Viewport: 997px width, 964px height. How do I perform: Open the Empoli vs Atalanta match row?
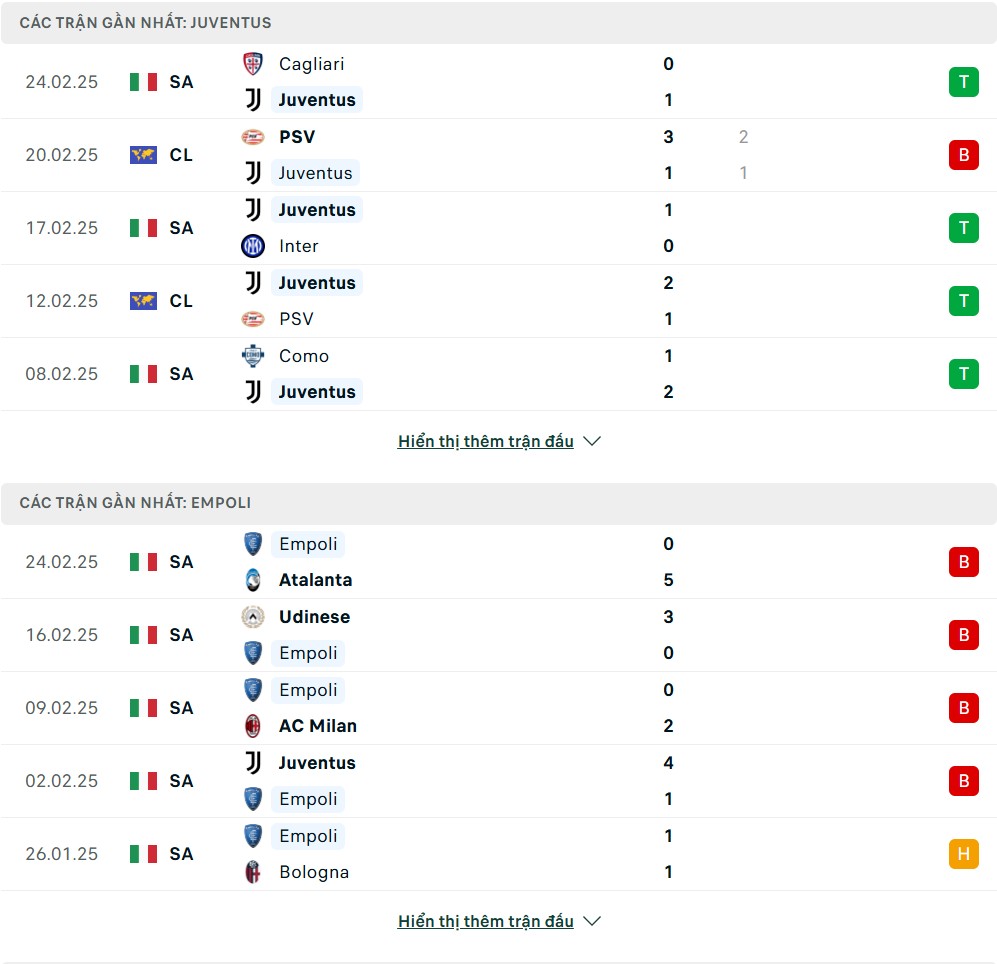[500, 562]
